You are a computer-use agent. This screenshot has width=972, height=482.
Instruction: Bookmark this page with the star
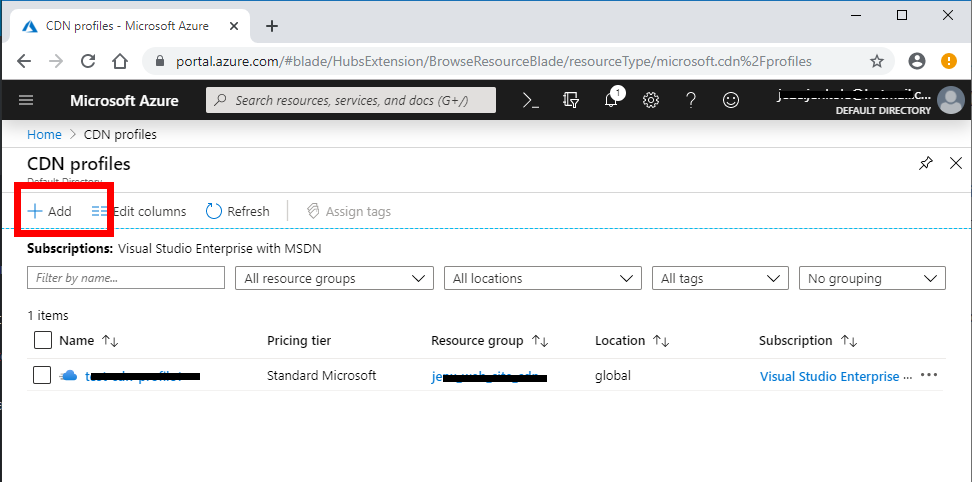pos(877,61)
